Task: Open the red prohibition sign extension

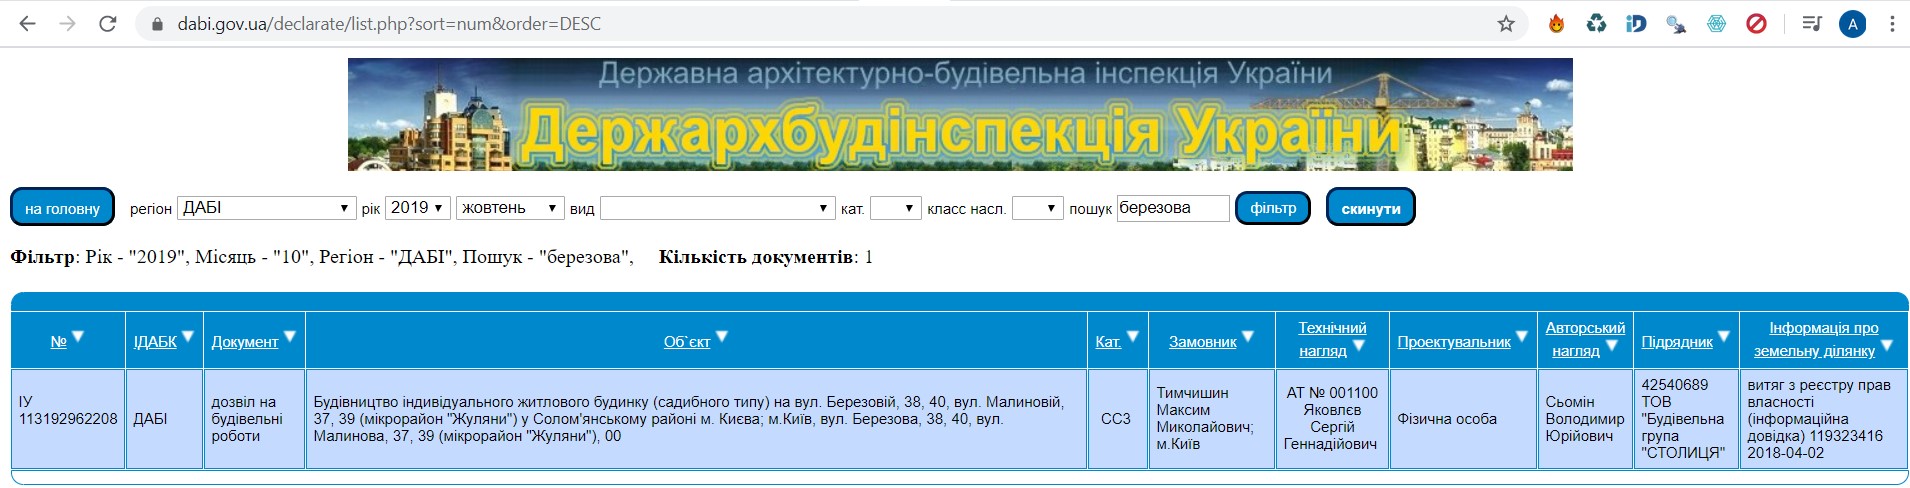Action: coord(1756,24)
